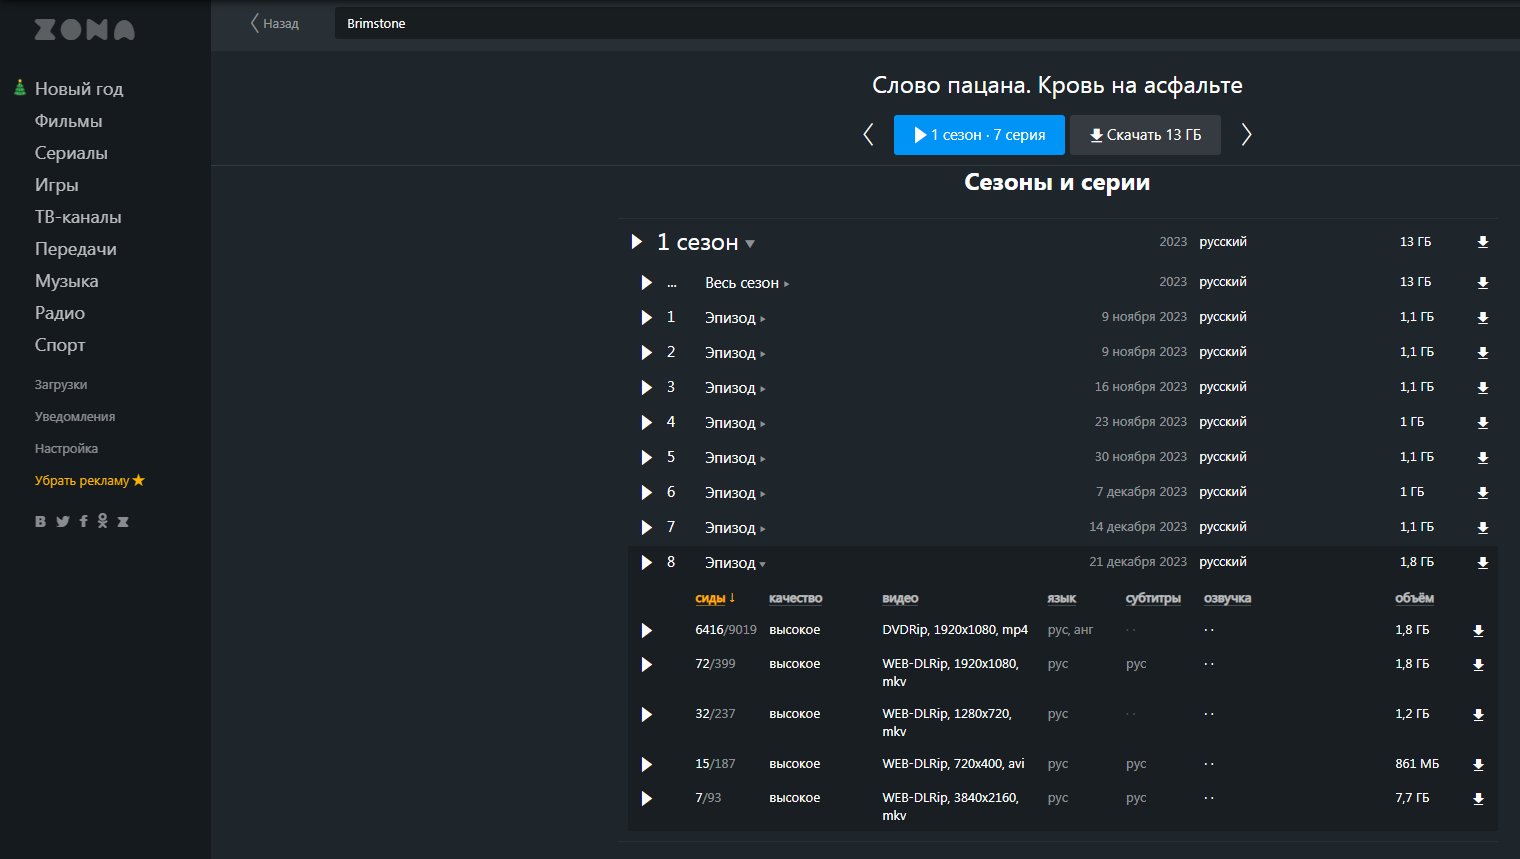Play the Весь сезон row
Image resolution: width=1520 pixels, height=859 pixels.
(x=647, y=283)
